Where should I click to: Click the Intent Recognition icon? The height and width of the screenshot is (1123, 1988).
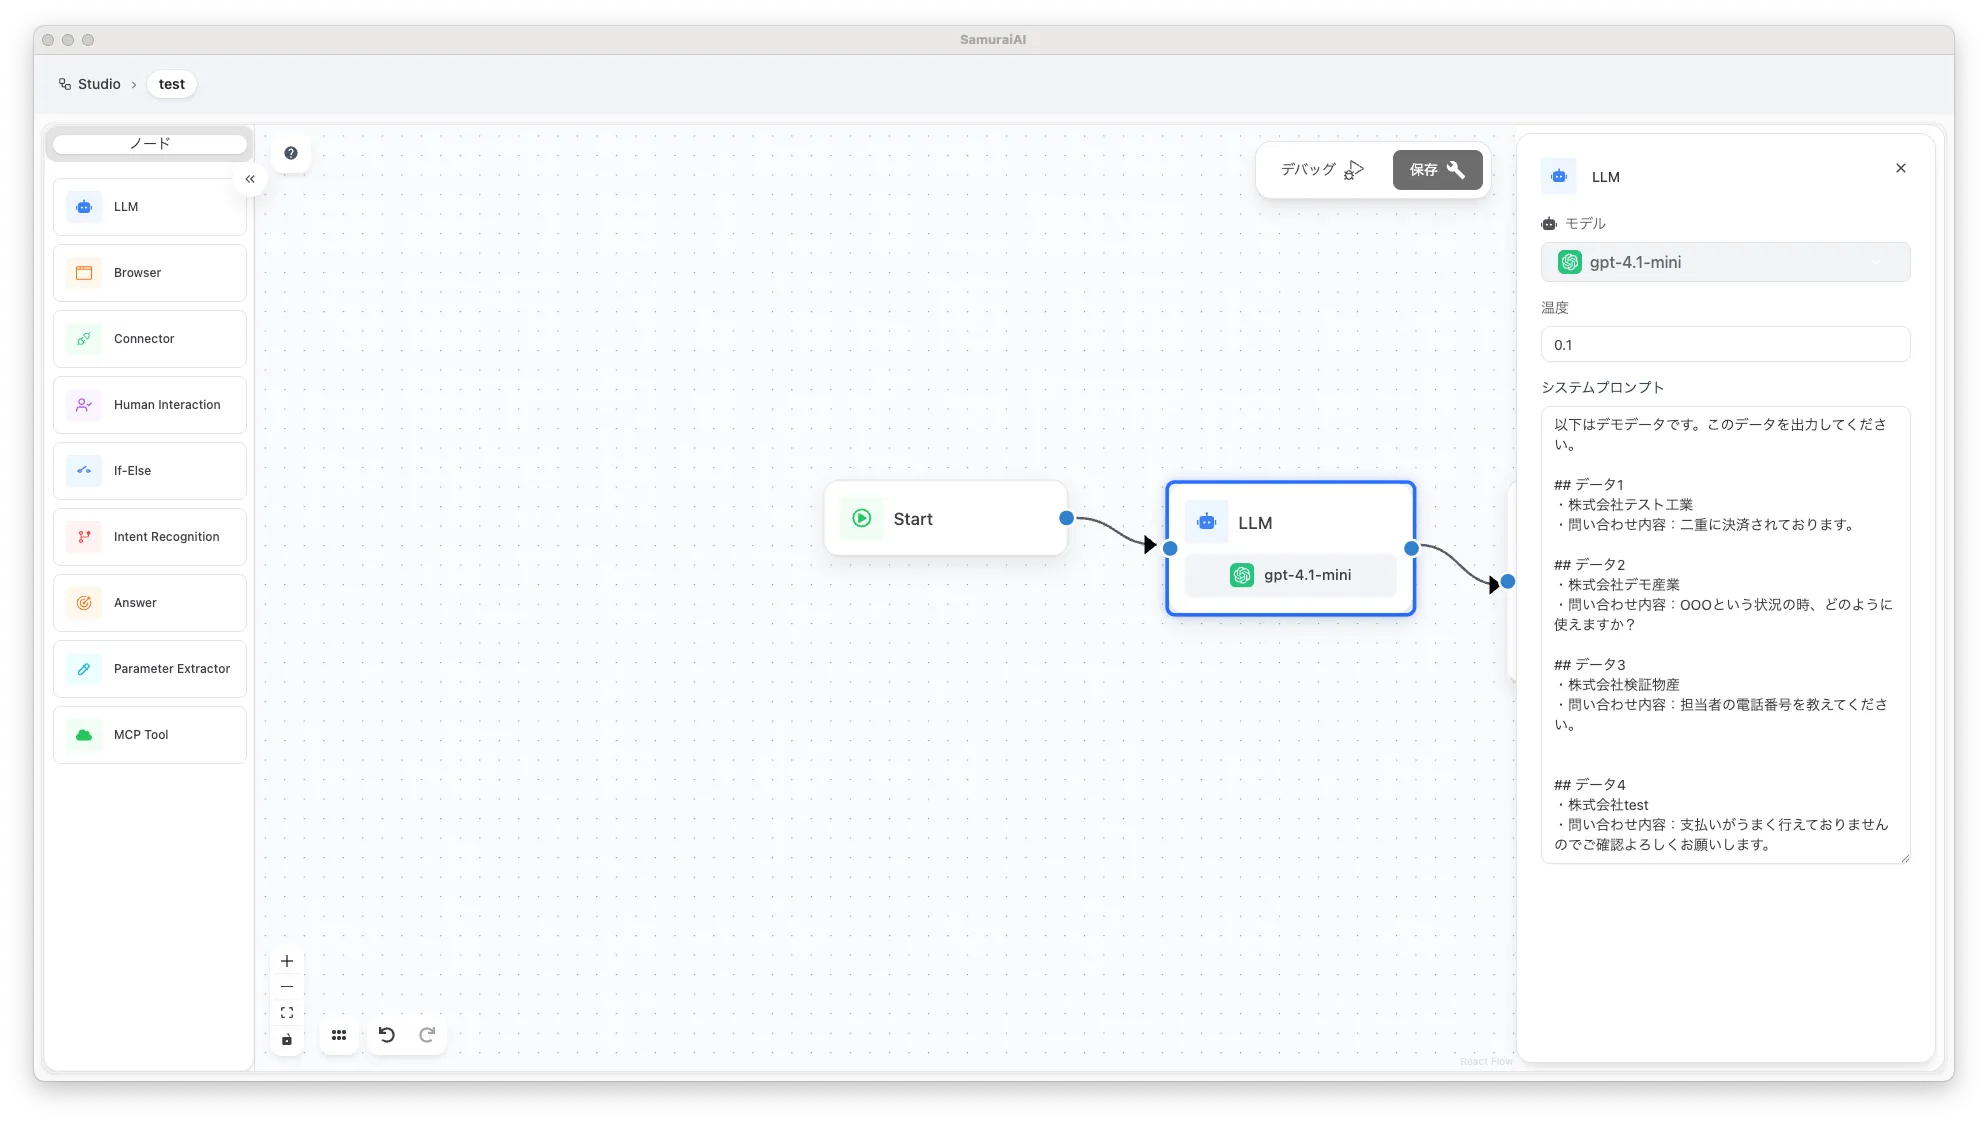[x=84, y=537]
